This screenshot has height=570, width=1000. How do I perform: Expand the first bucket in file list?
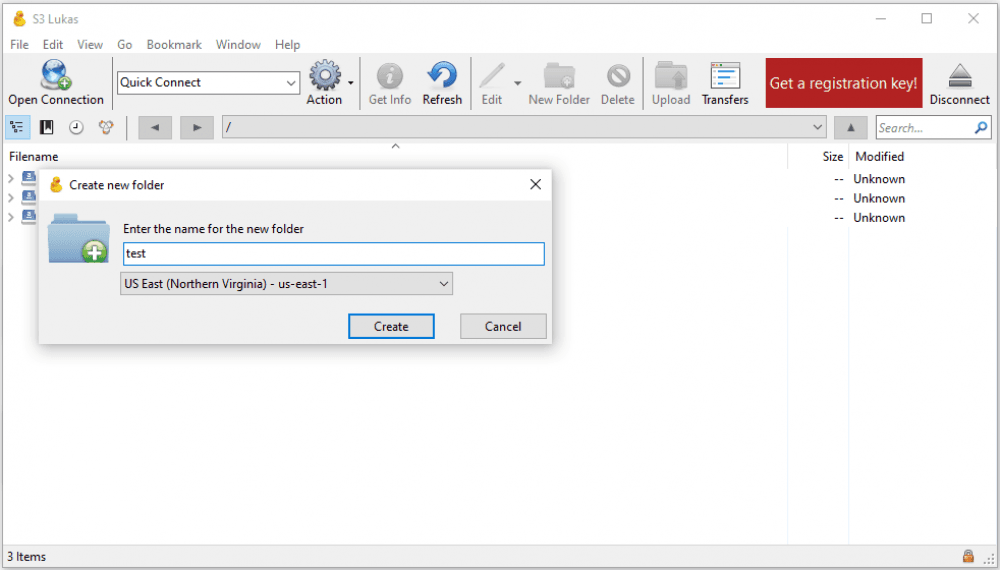(x=11, y=179)
